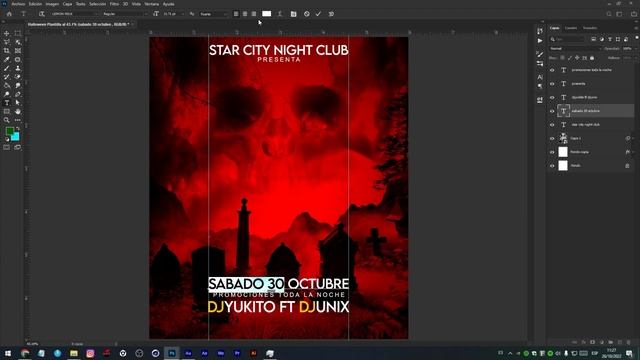
Task: Hide the 'Capa 1' layer
Action: click(x=552, y=138)
